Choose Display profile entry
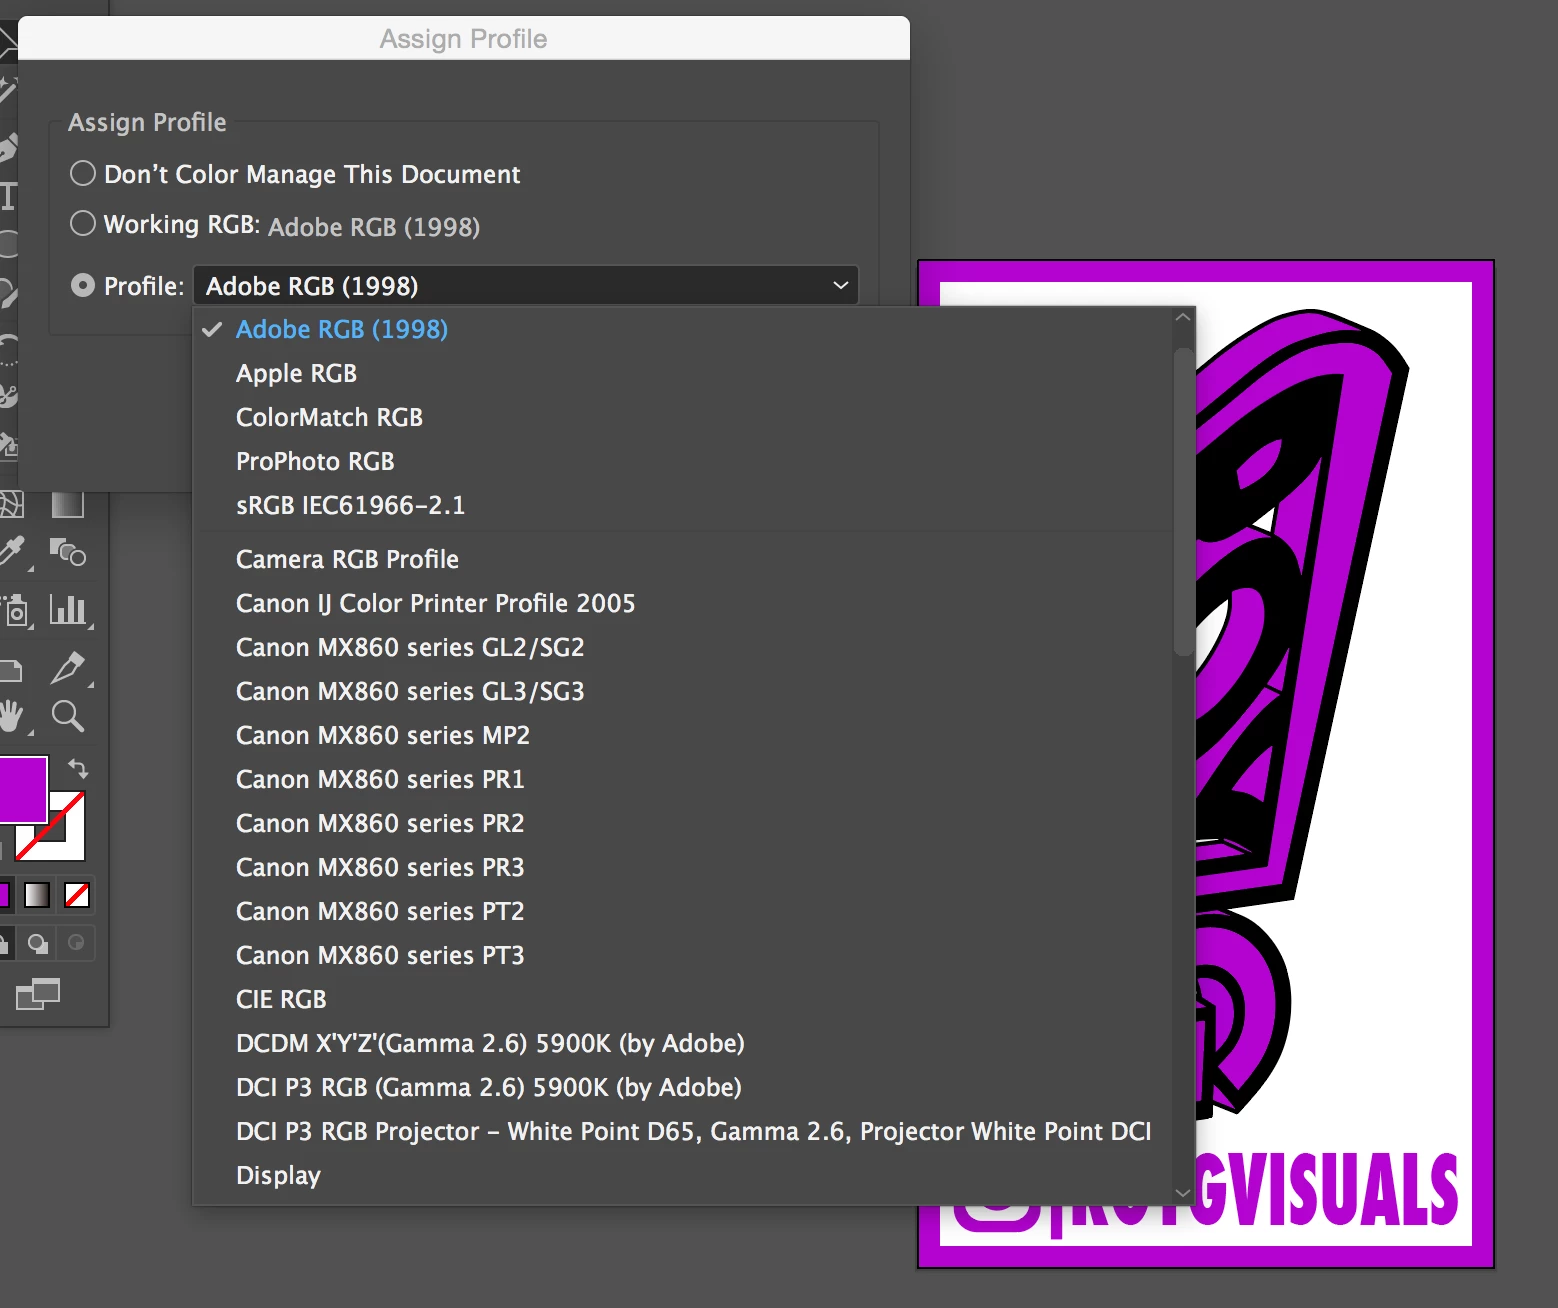The width and height of the screenshot is (1558, 1308). point(683,1175)
